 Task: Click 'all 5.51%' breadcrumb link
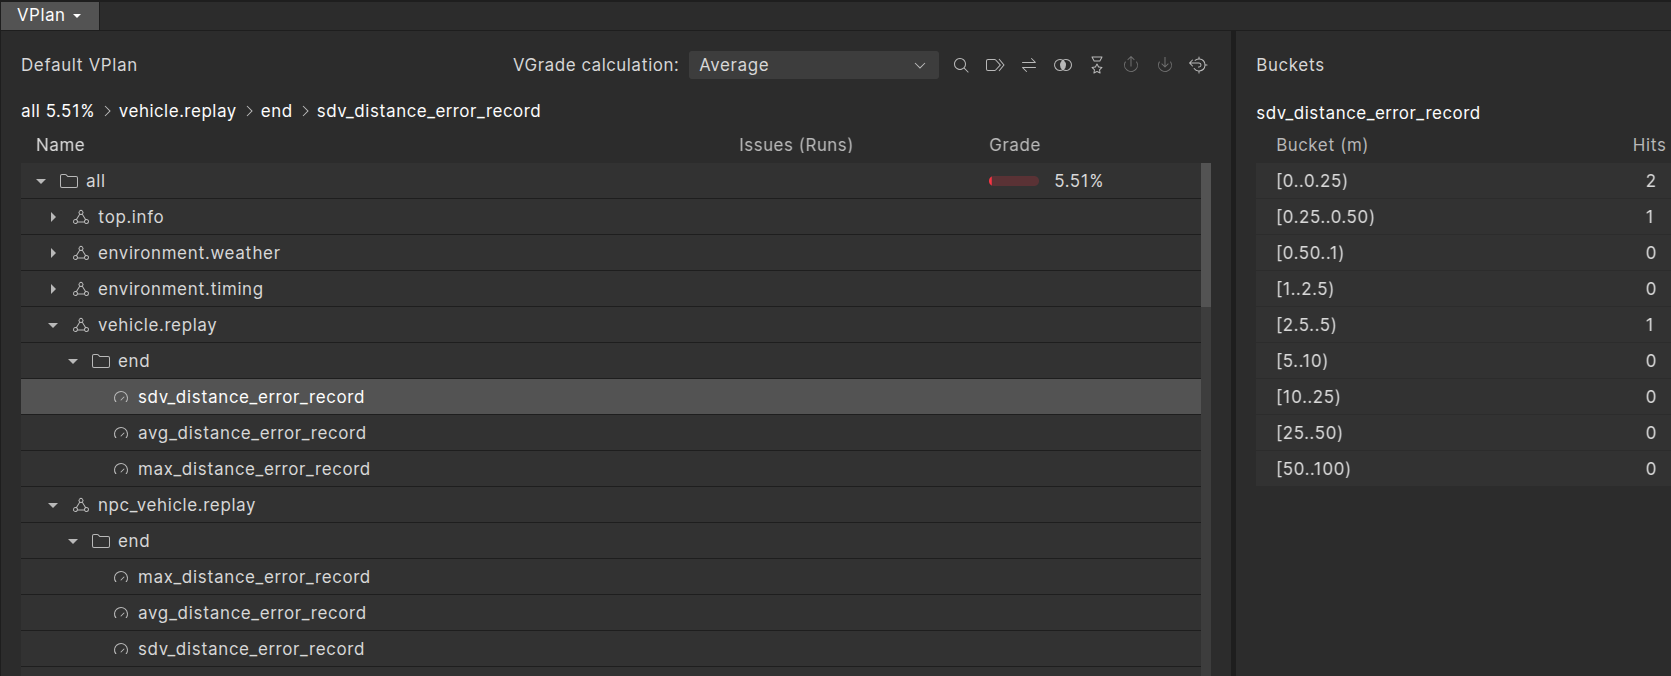[x=57, y=111]
